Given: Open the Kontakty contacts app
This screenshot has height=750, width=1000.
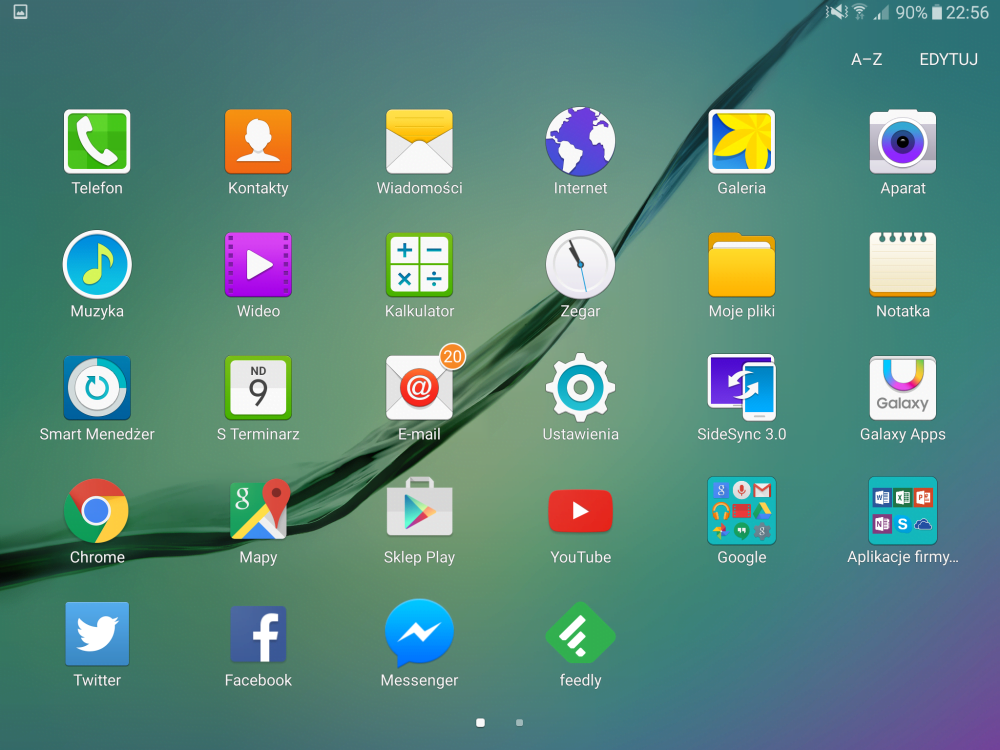Looking at the screenshot, I should (258, 142).
